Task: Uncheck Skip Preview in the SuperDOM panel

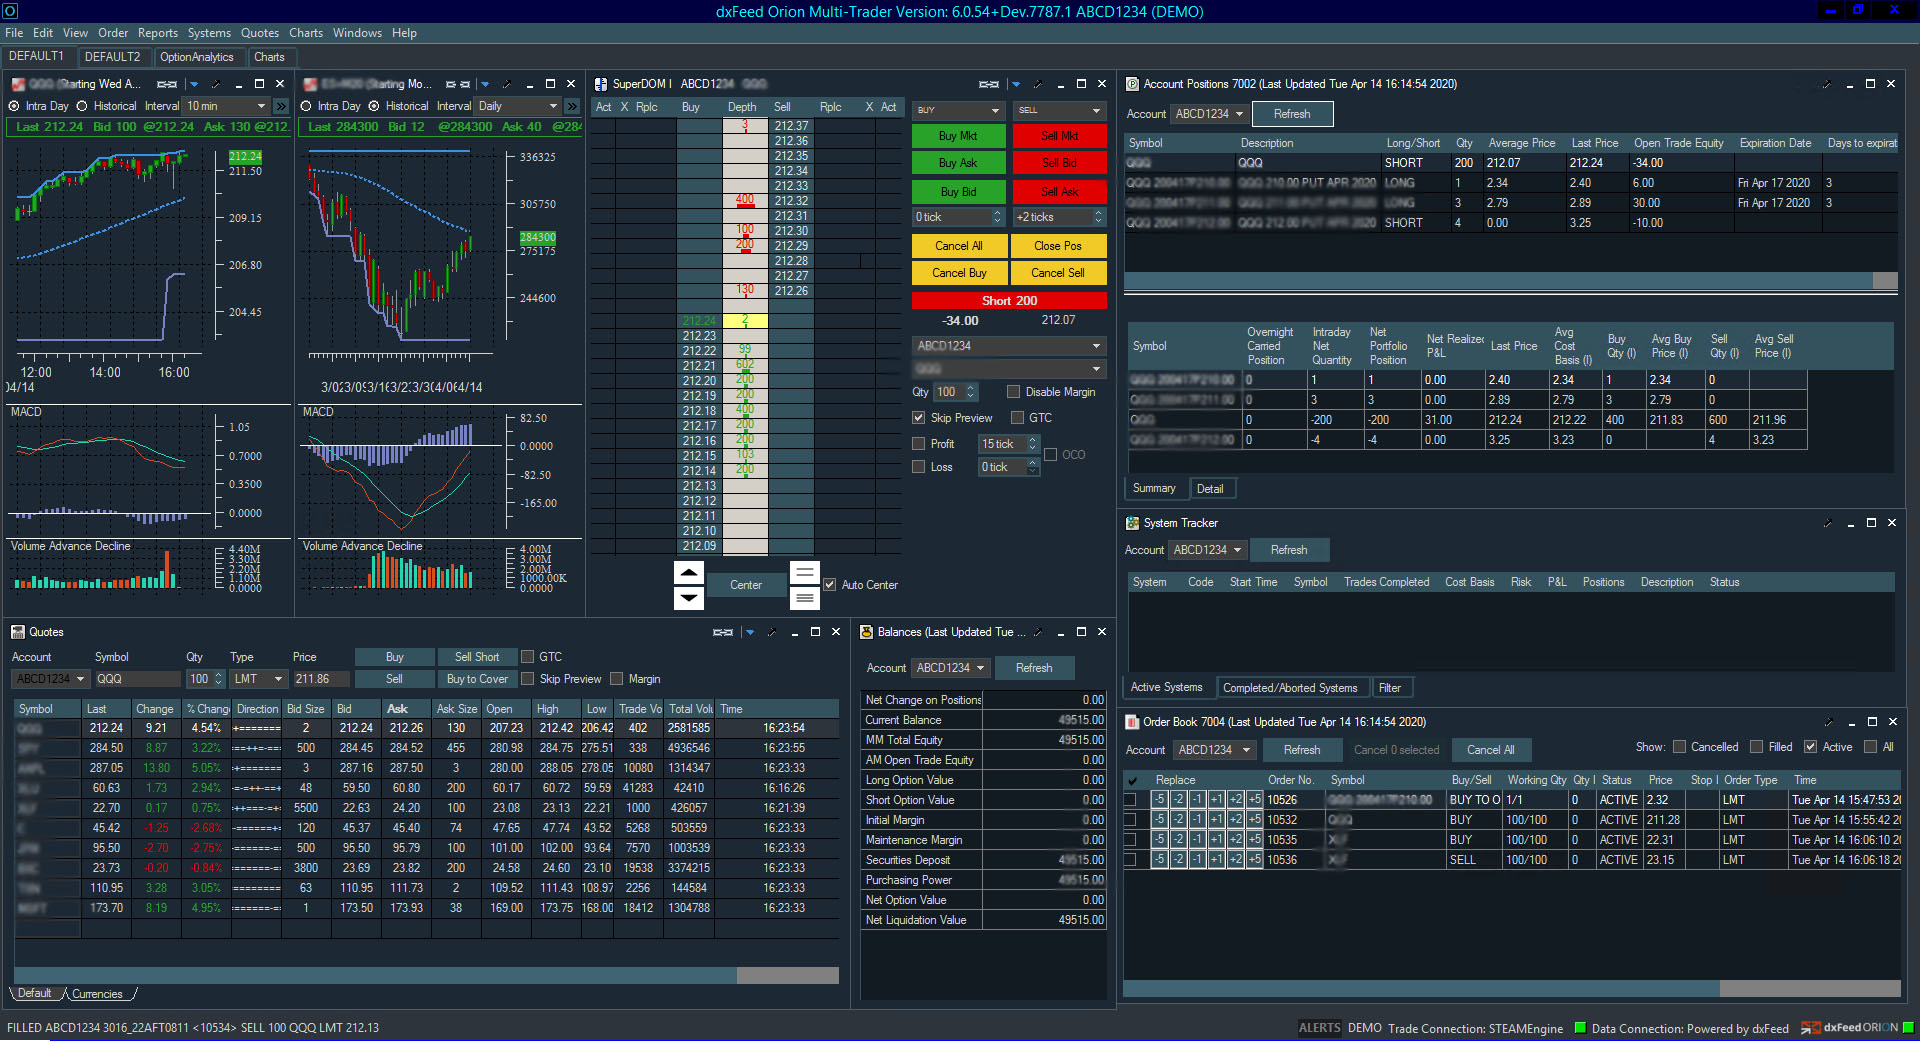Action: pos(919,418)
